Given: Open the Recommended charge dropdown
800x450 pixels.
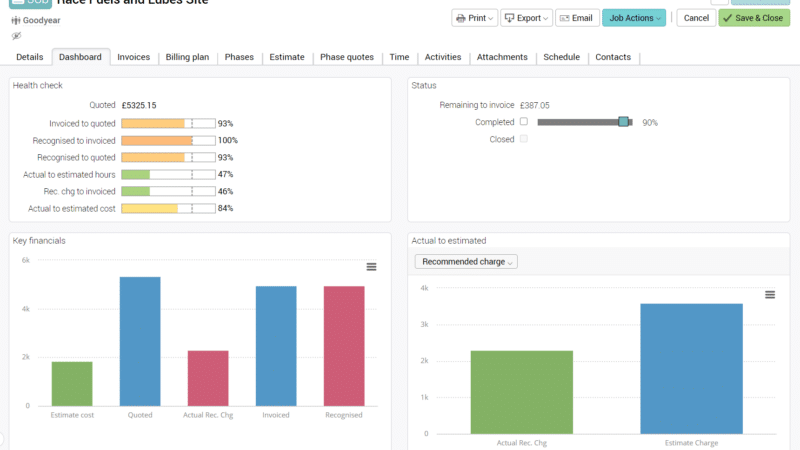Looking at the screenshot, I should [466, 262].
